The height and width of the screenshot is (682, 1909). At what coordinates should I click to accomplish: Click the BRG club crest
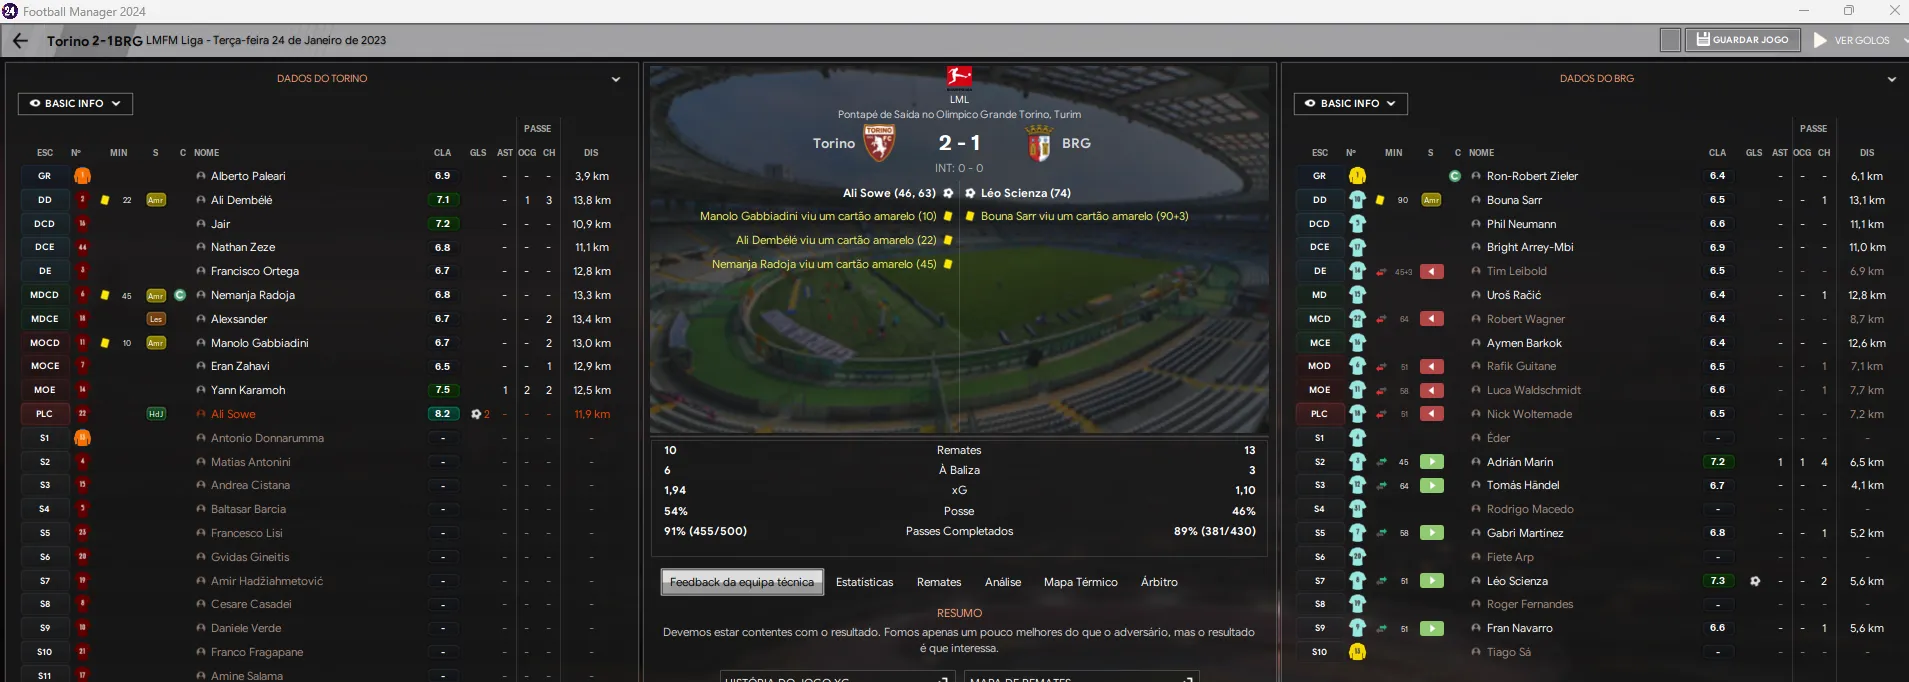pos(1039,144)
